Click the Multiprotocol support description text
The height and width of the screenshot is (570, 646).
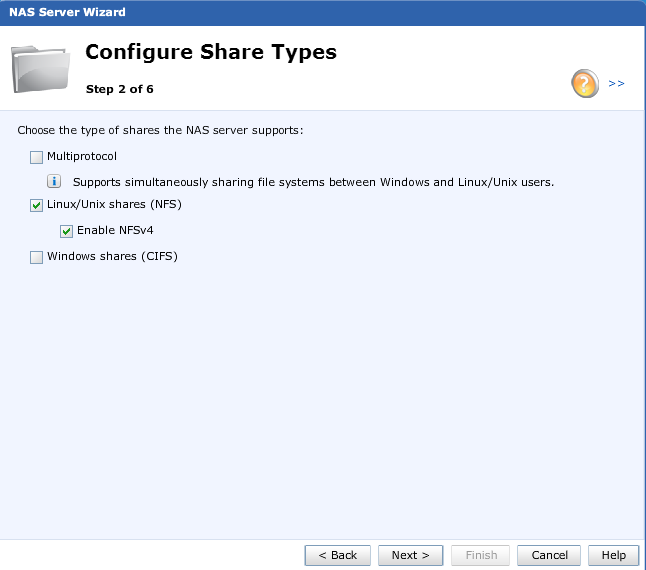point(313,182)
